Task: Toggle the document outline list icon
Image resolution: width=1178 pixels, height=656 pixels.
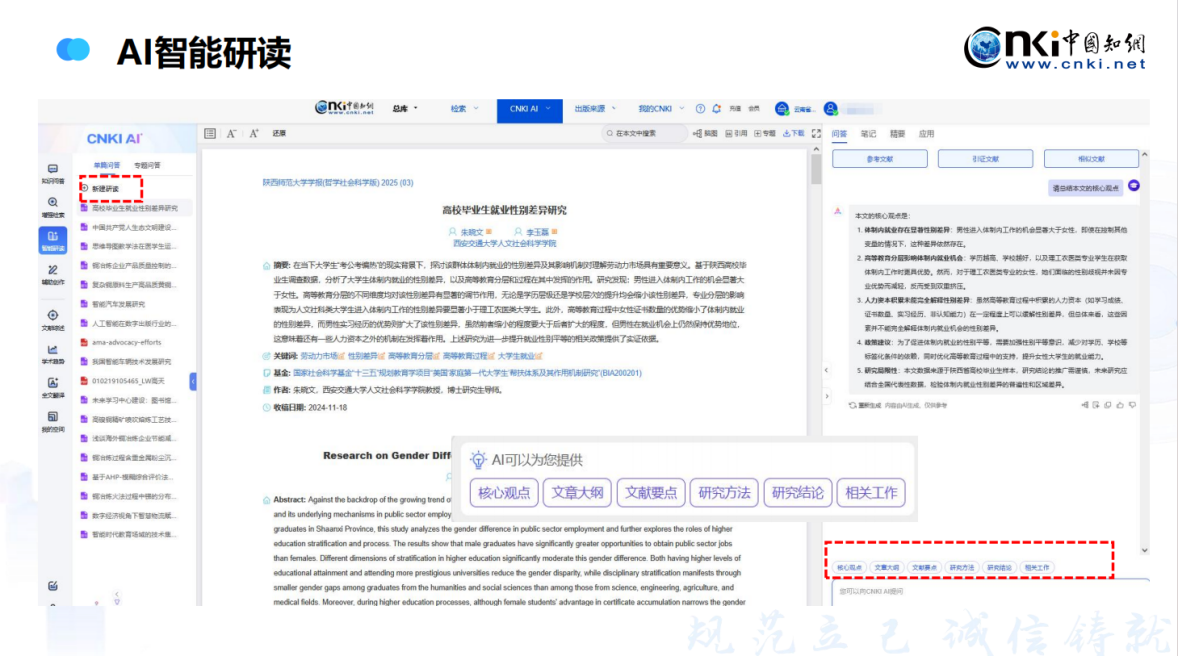Action: tap(210, 133)
